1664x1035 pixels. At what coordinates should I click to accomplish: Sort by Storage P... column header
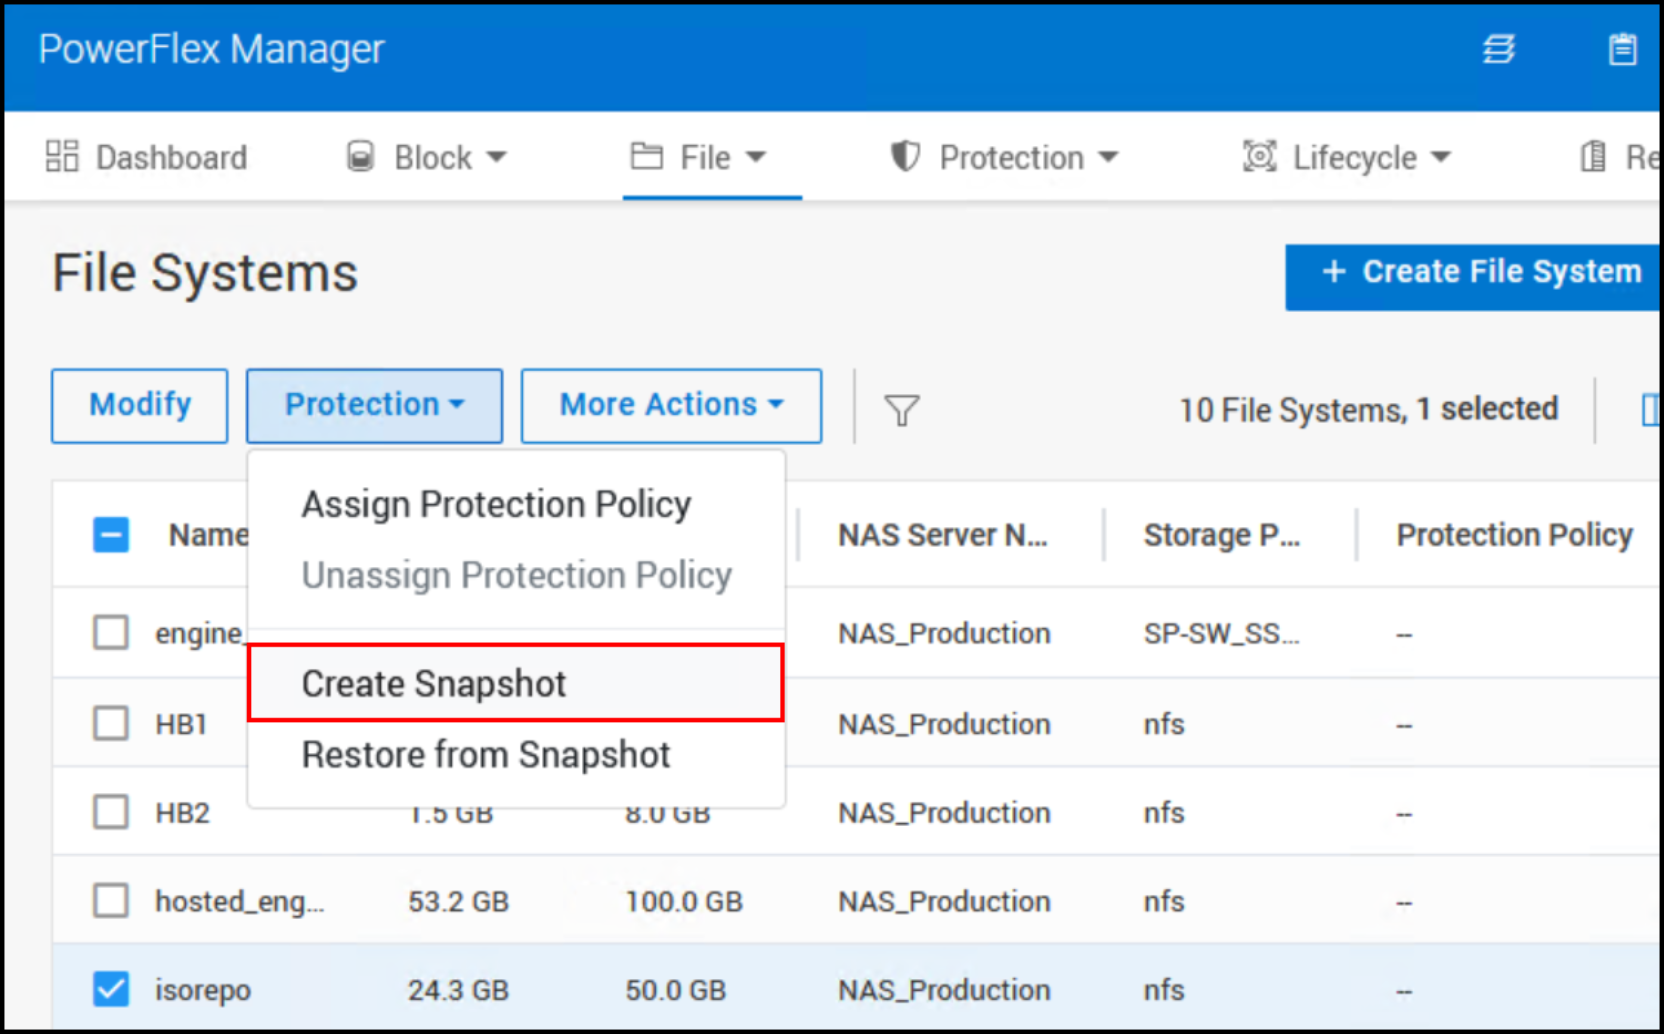point(1221,535)
